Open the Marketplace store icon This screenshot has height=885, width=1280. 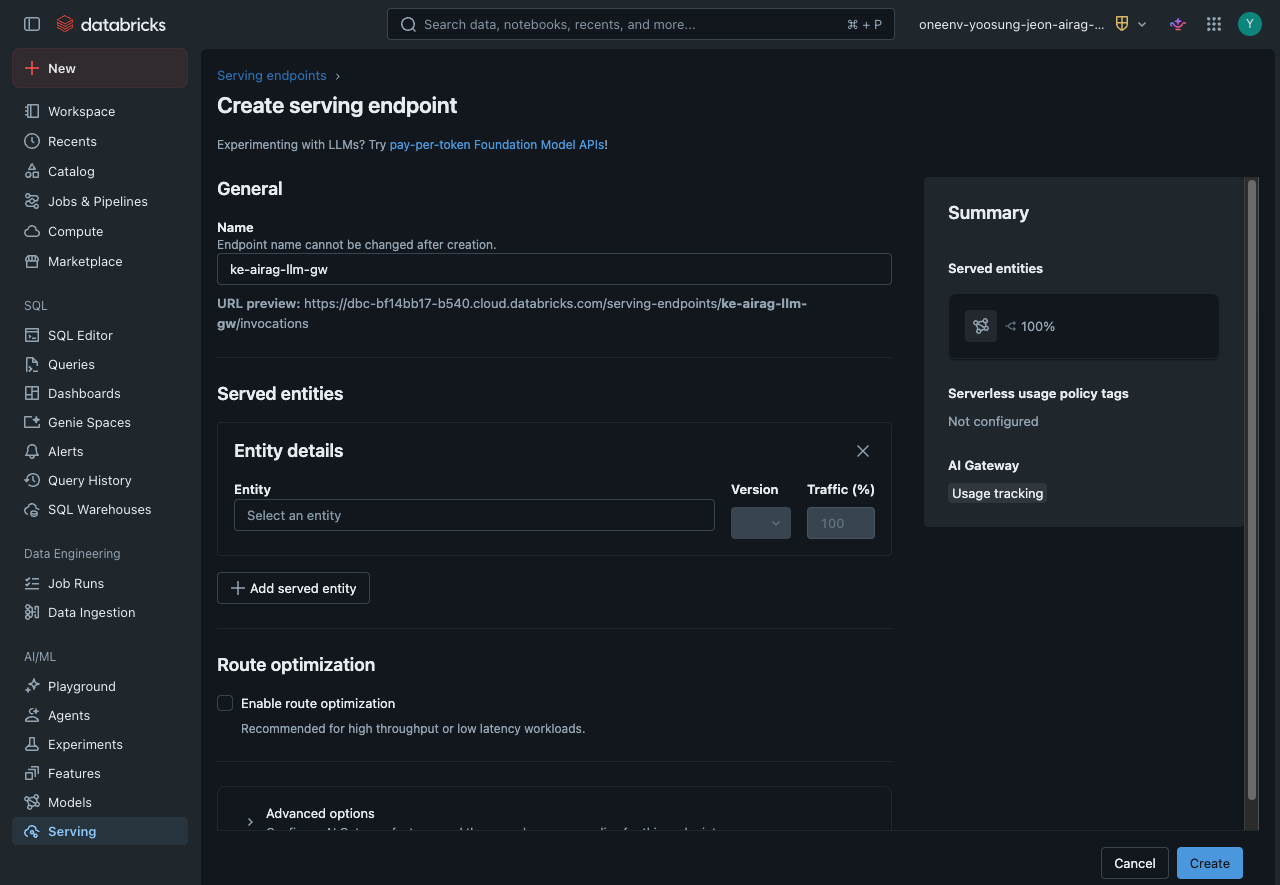coord(32,261)
